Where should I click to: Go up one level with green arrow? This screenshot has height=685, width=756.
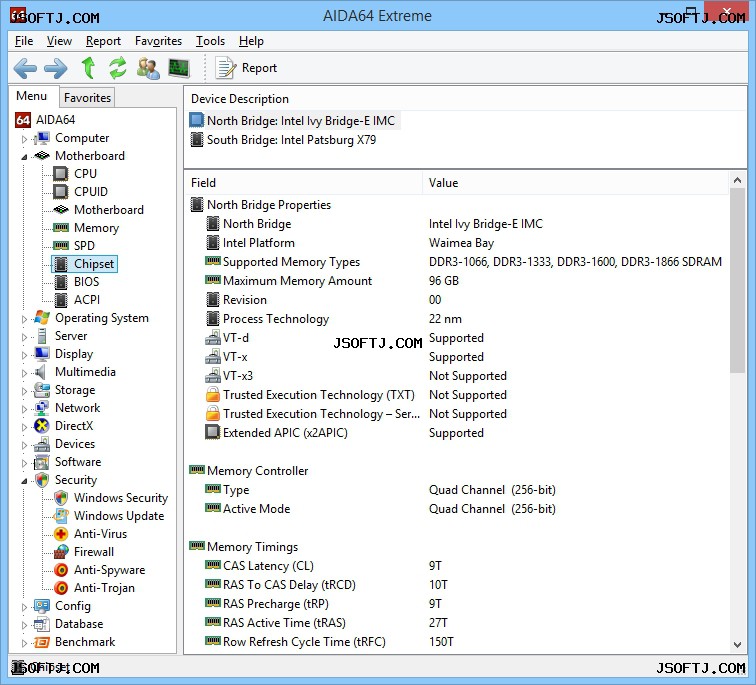[x=88, y=67]
